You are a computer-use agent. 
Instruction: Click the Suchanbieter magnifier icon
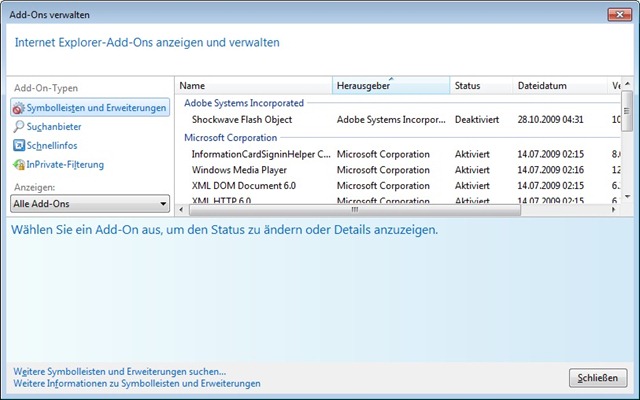[19, 127]
